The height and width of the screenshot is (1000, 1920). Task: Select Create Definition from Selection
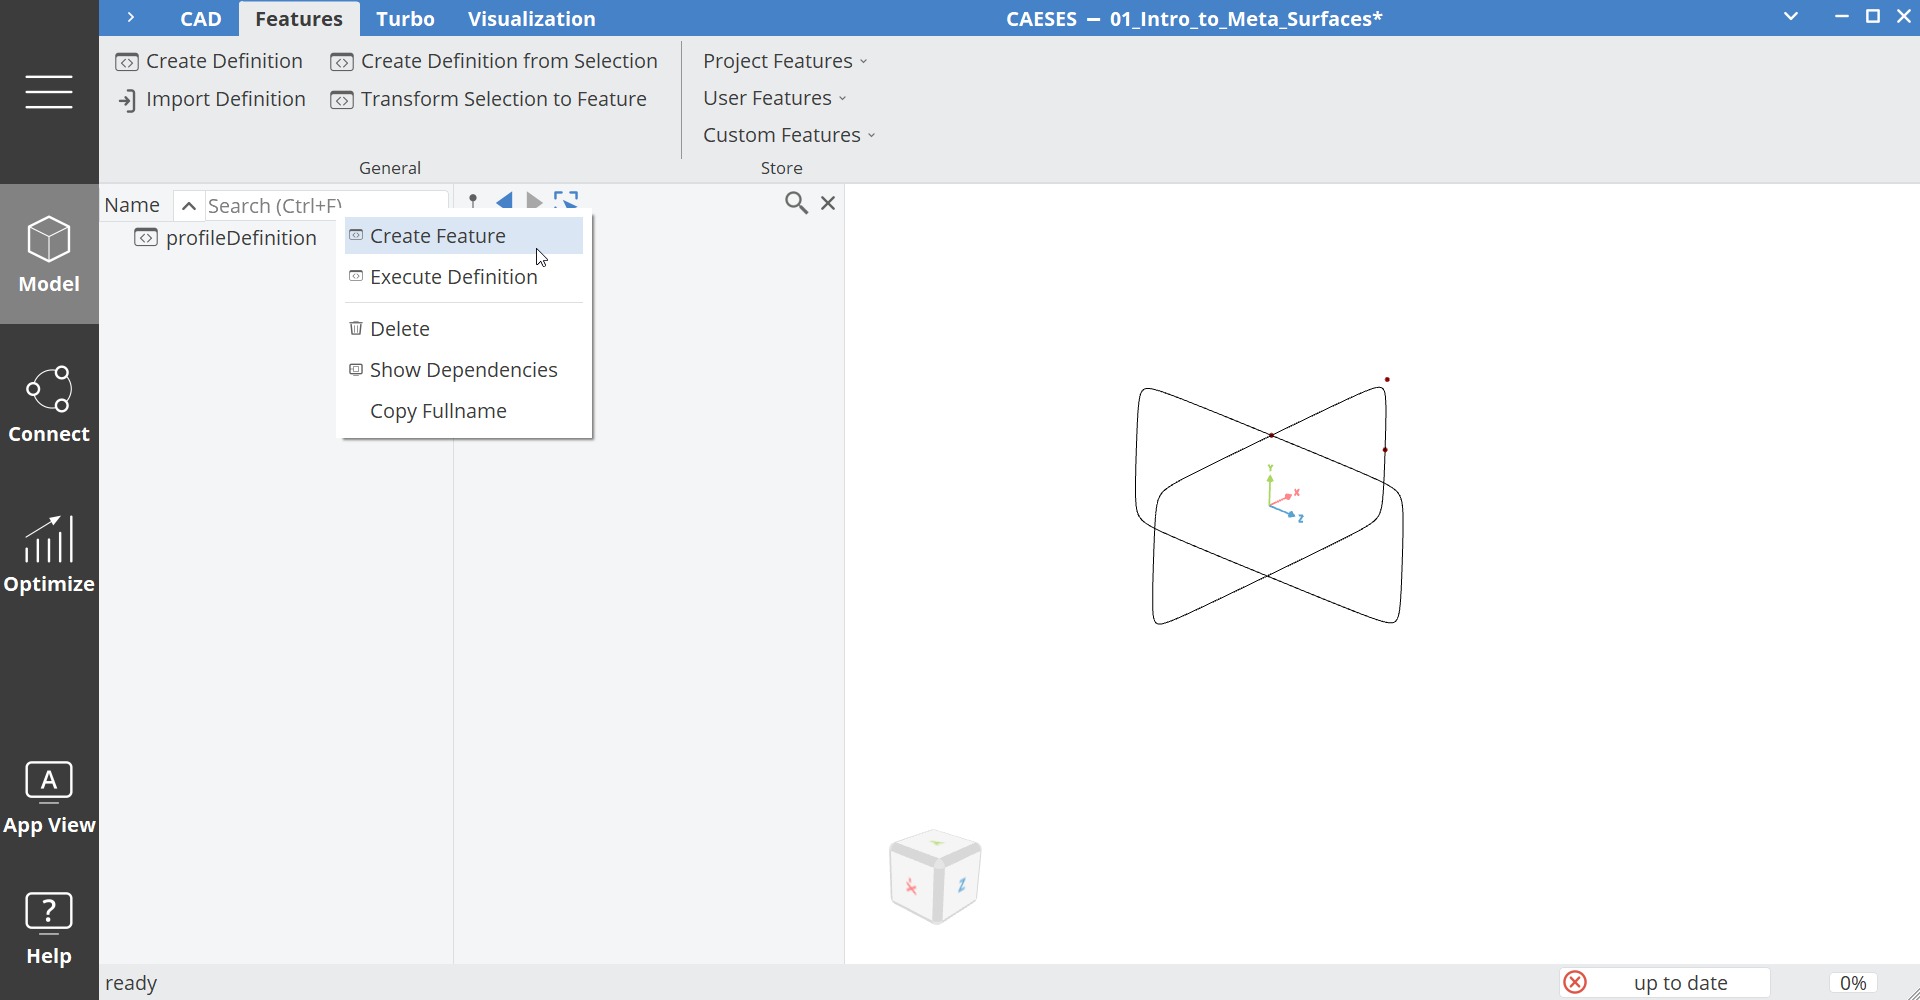(493, 61)
